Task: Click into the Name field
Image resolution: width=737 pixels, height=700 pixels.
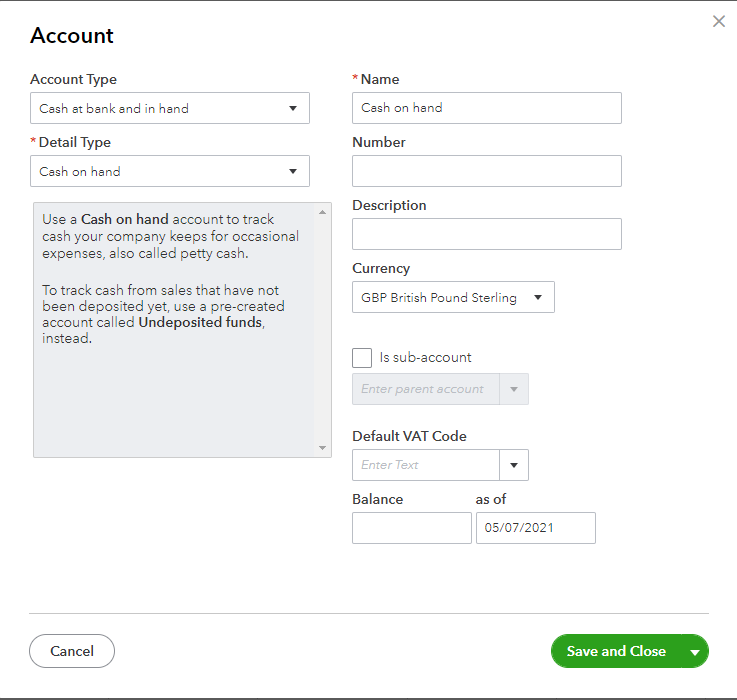Action: [487, 108]
